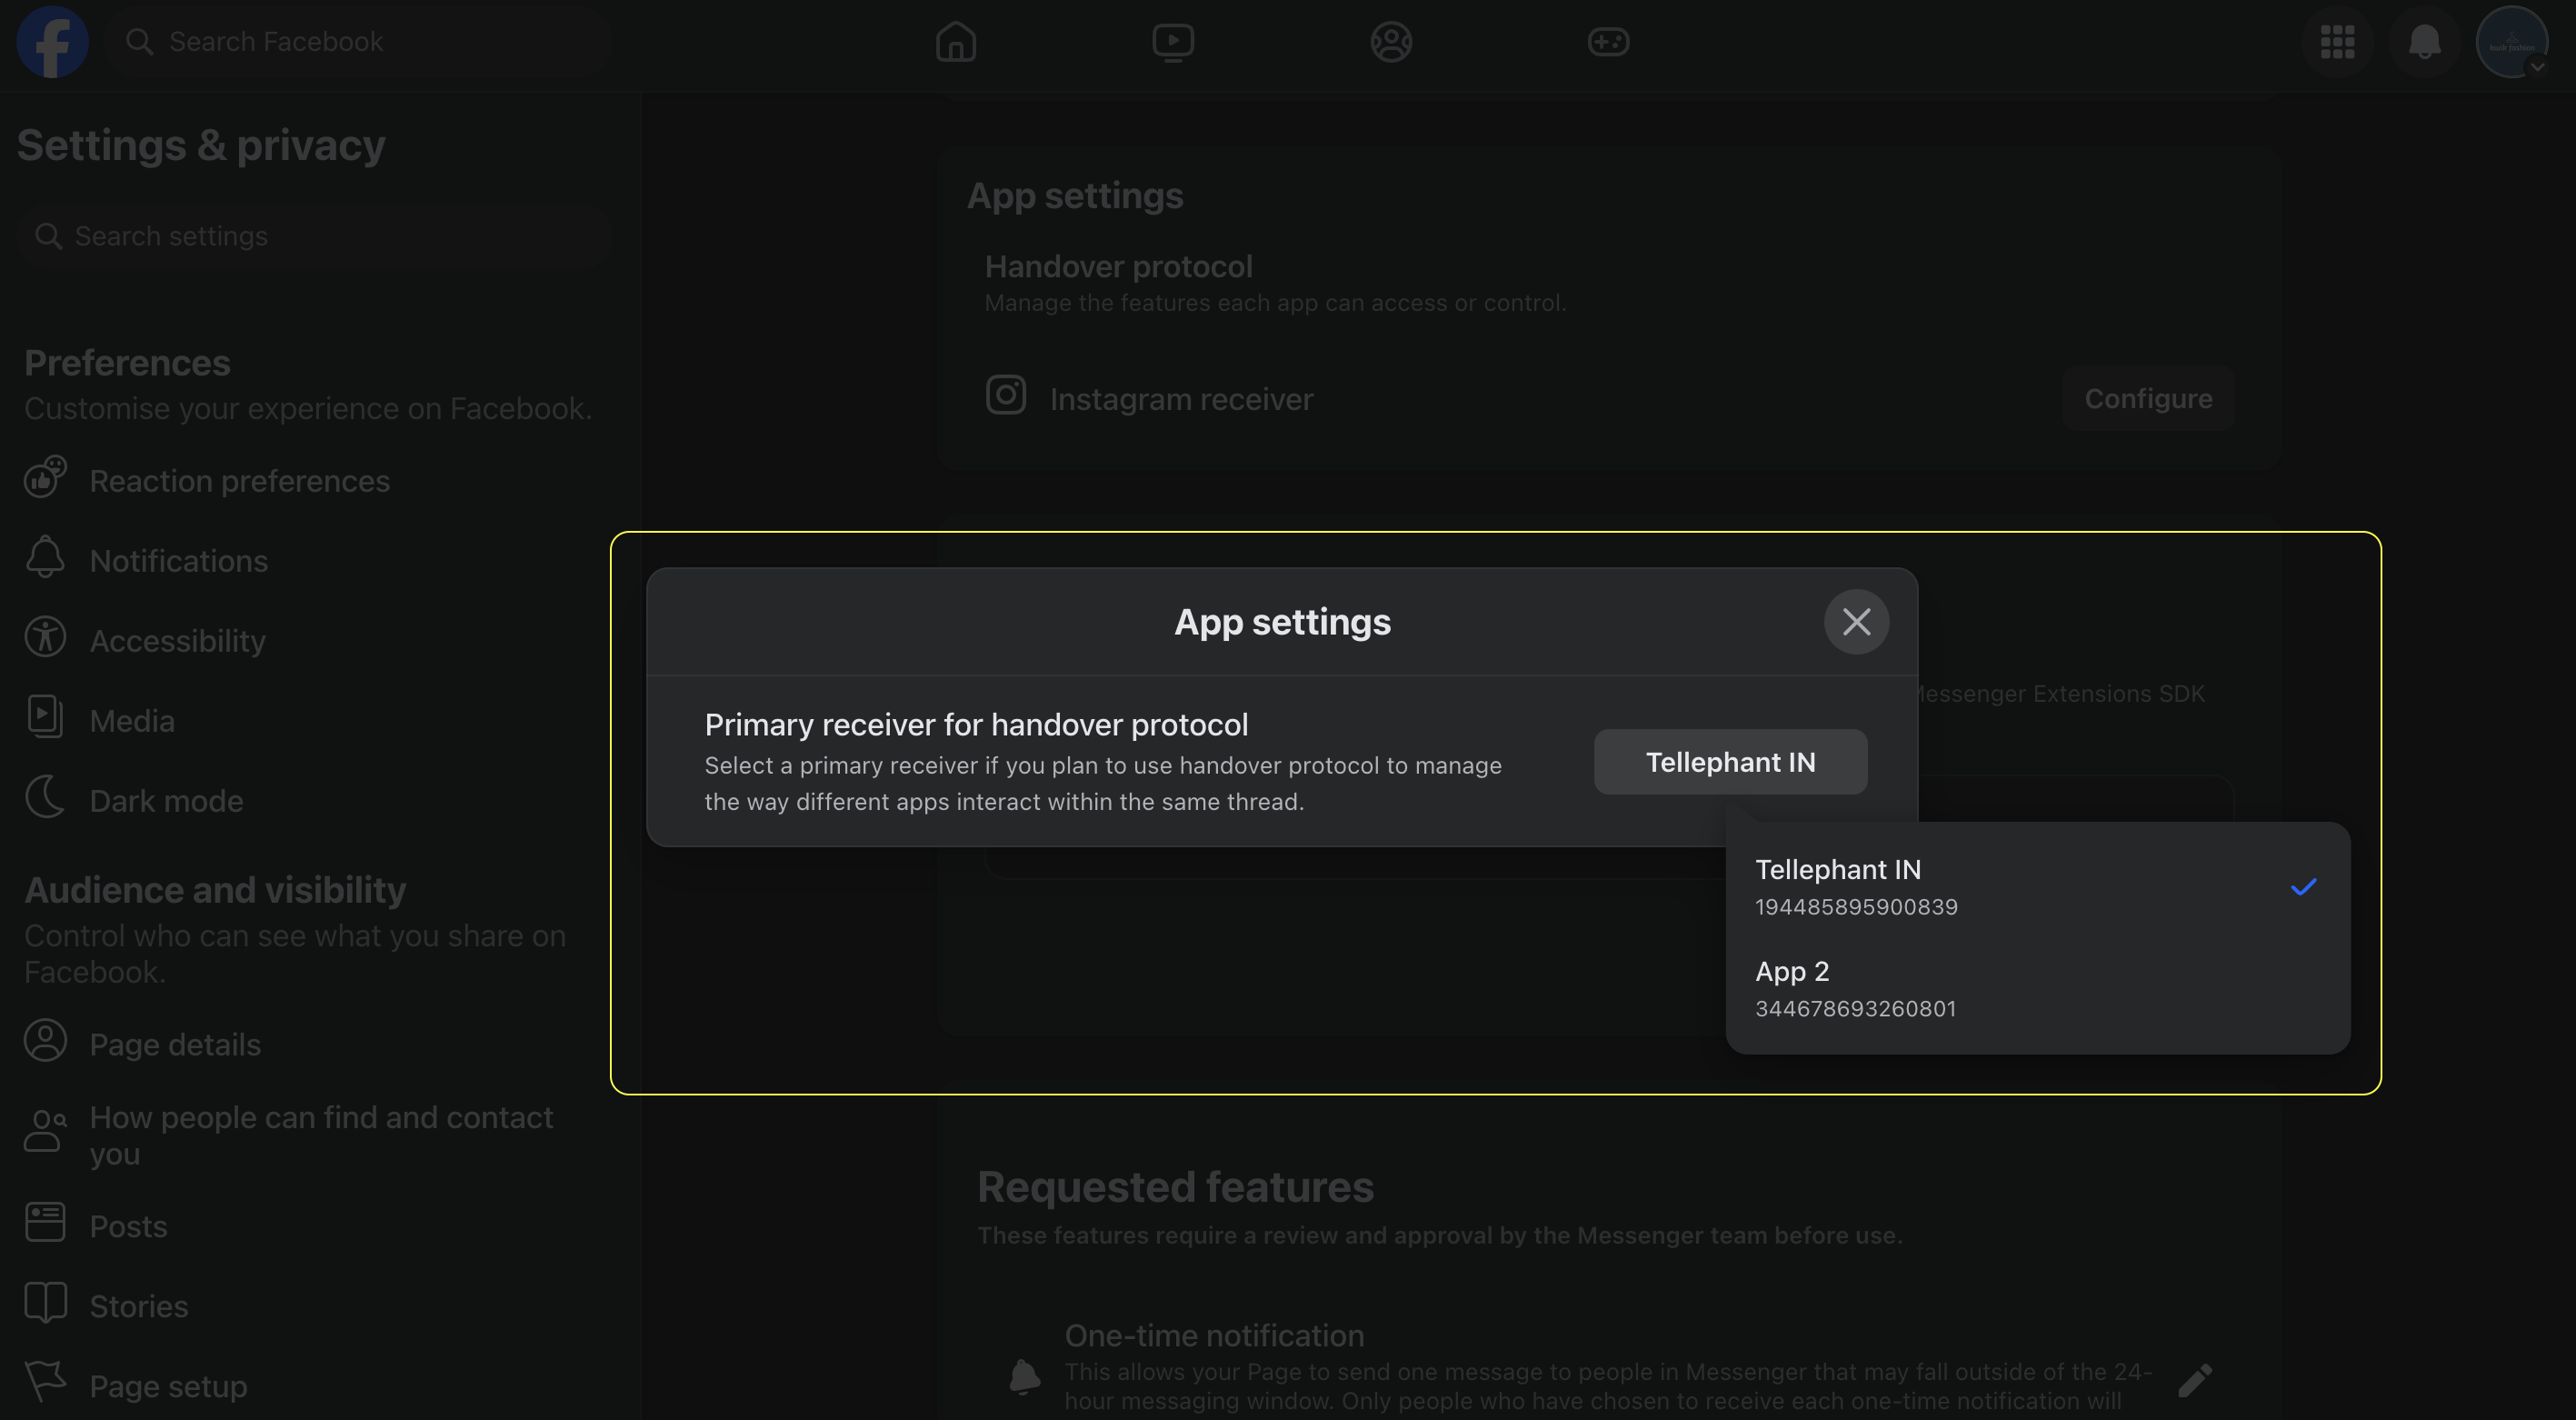
Task: Click the find-and-contact people icon
Action: pos(45,1131)
